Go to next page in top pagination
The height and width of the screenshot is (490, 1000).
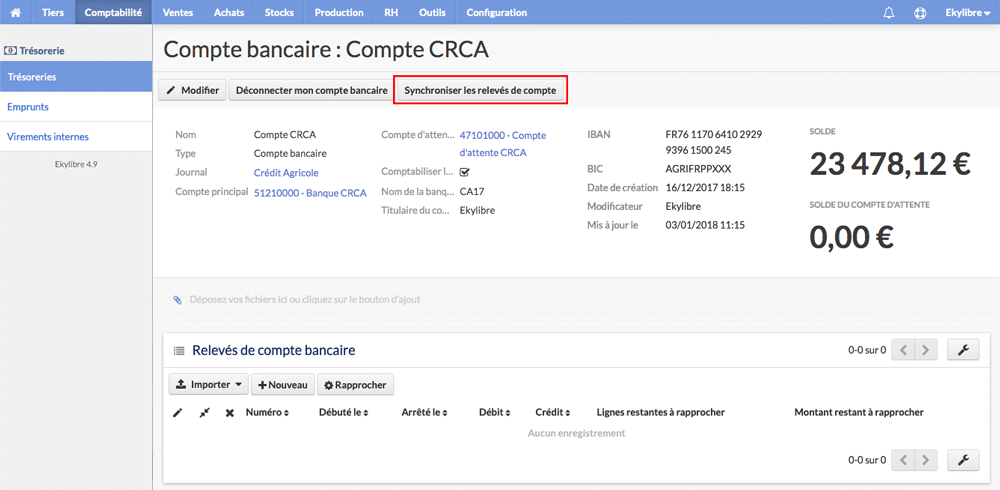[x=926, y=350]
